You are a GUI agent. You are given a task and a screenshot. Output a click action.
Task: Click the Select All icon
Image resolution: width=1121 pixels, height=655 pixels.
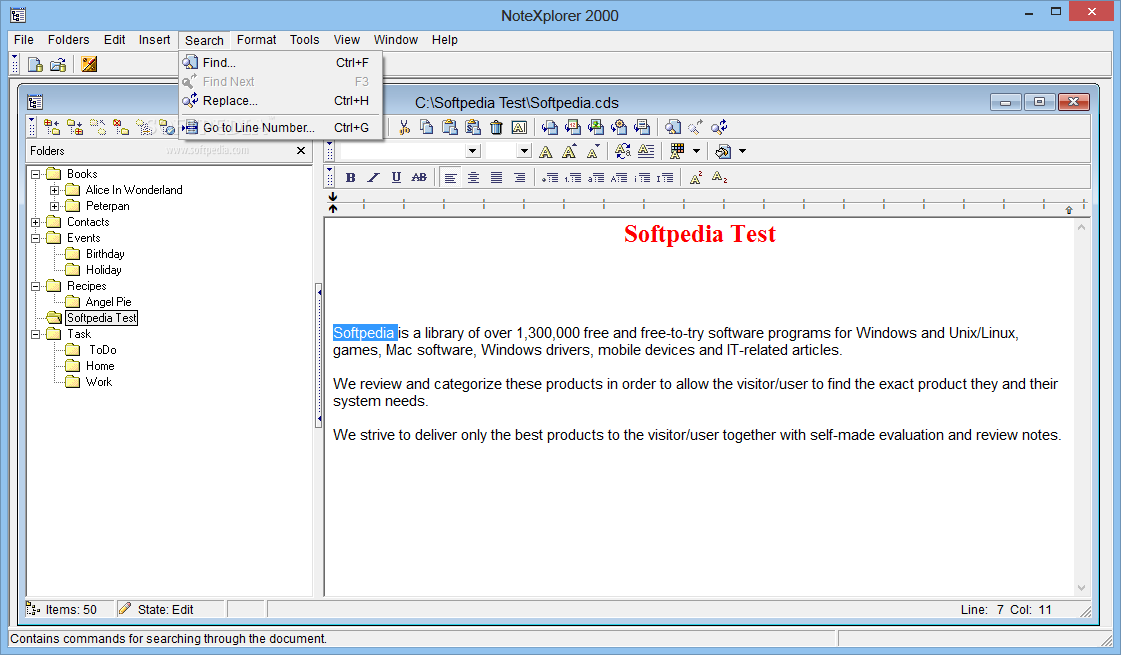tap(519, 127)
